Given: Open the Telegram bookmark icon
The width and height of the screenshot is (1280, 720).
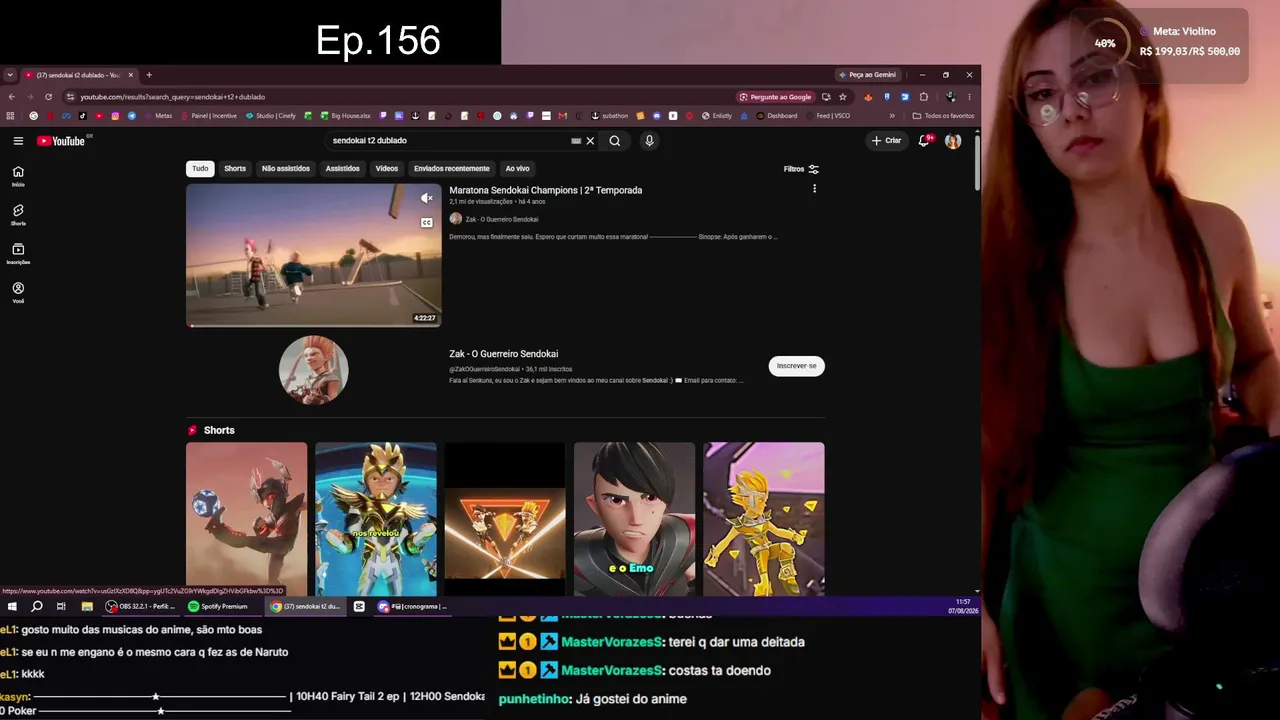Looking at the screenshot, I should [132, 116].
